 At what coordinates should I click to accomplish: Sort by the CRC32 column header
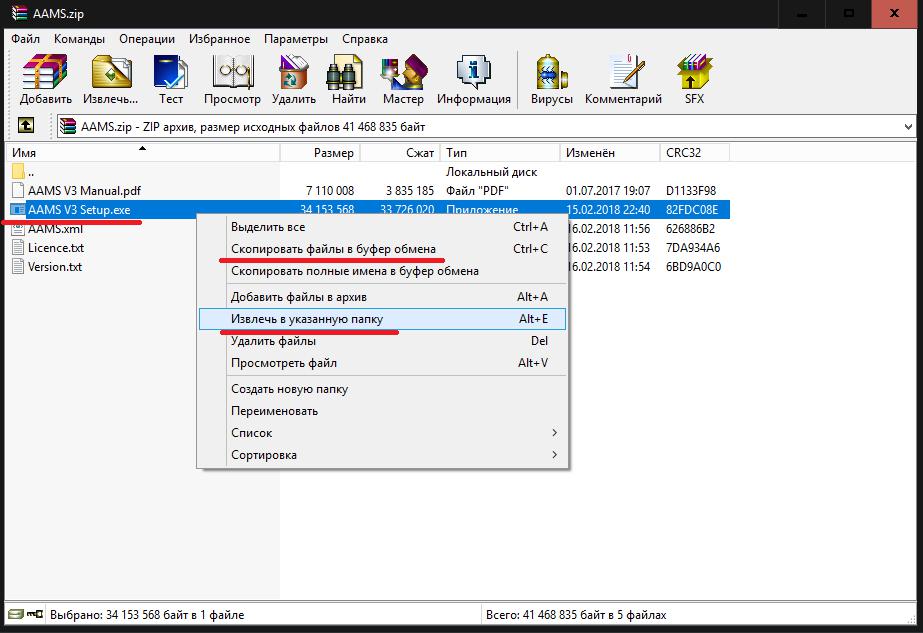point(695,153)
